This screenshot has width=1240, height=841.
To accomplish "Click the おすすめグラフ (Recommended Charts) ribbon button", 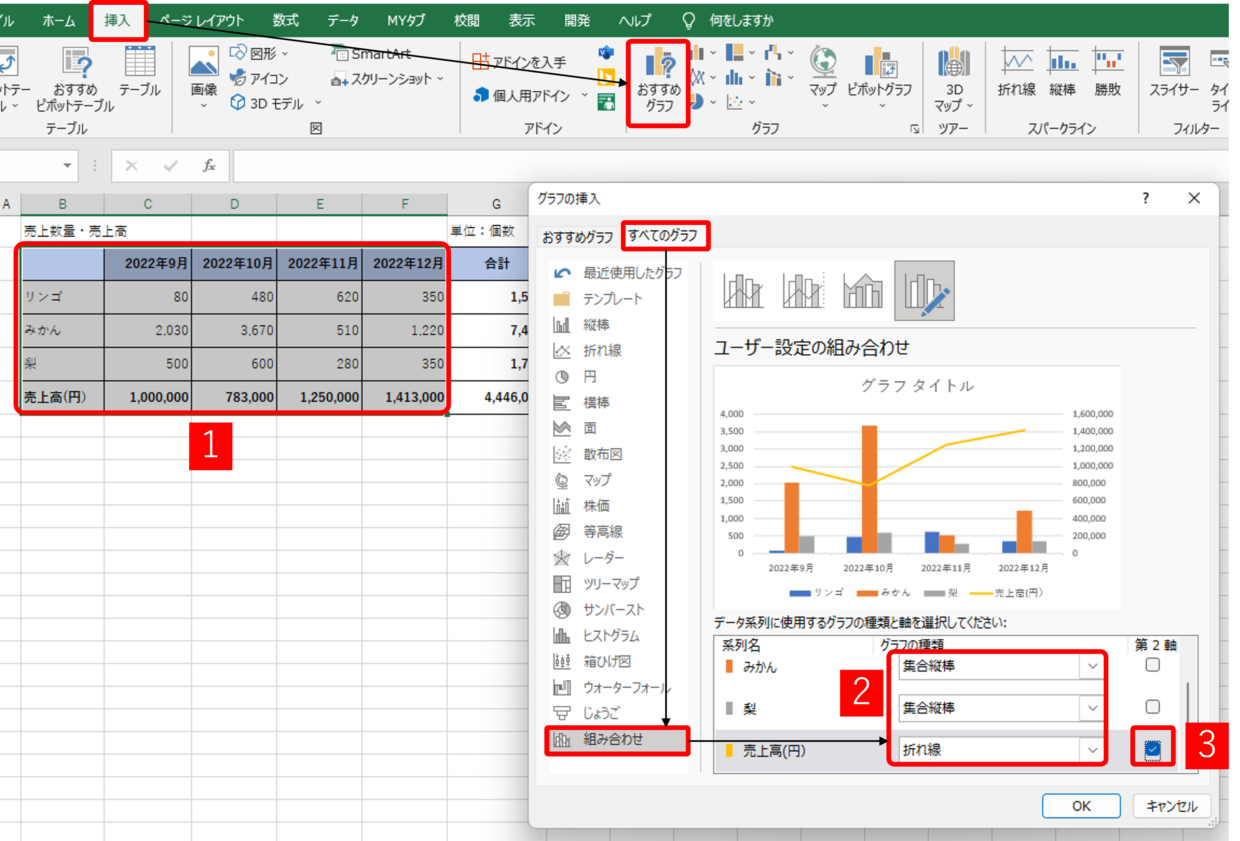I will tap(659, 82).
